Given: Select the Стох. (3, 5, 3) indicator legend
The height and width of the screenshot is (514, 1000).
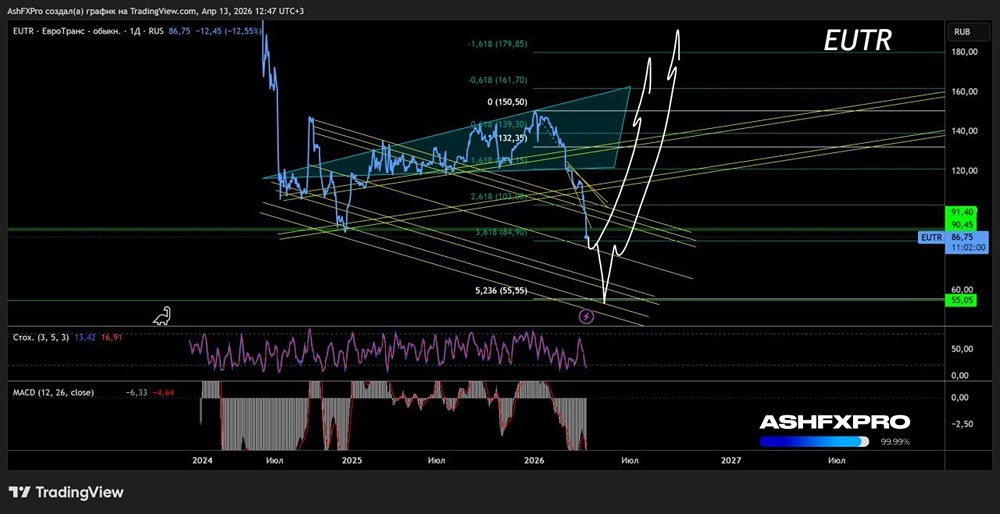Looking at the screenshot, I should point(41,337).
